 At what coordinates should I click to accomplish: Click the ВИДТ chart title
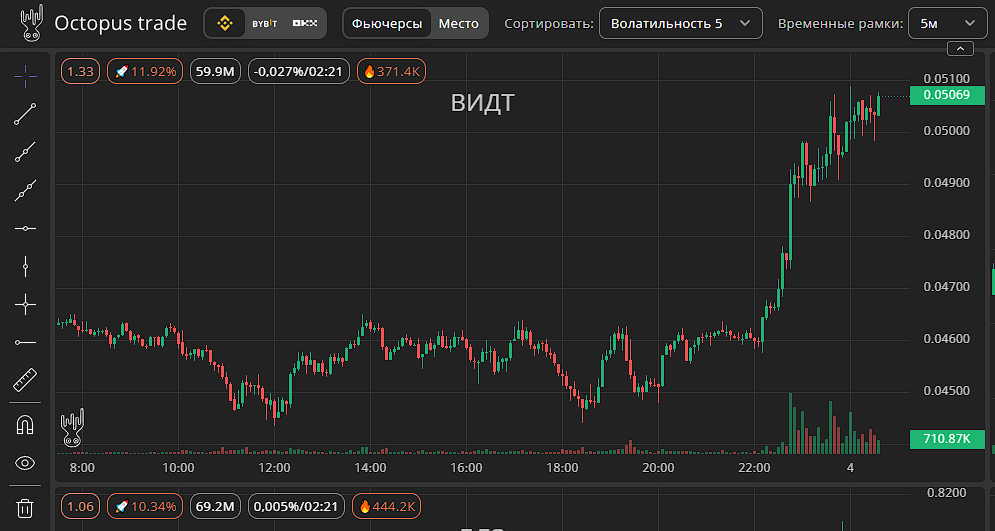(482, 103)
